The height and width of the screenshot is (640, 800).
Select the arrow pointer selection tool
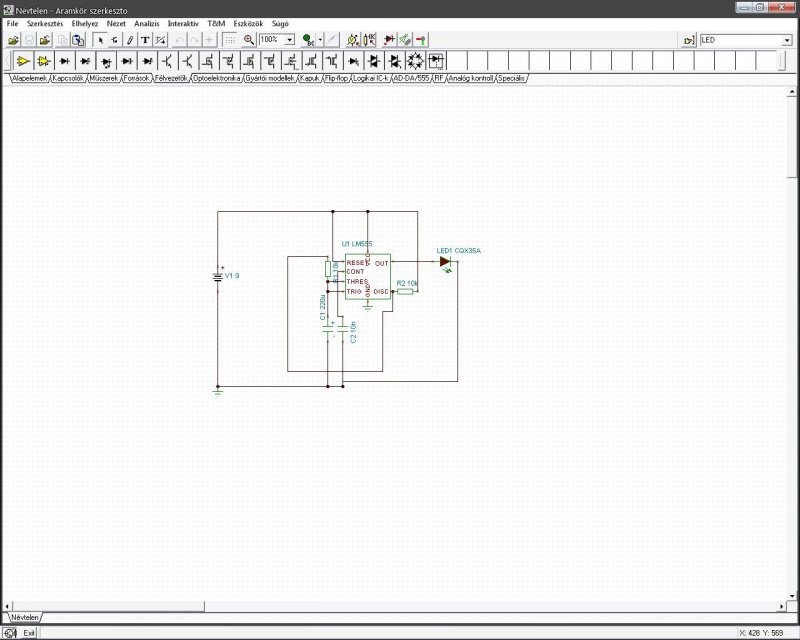click(x=100, y=40)
